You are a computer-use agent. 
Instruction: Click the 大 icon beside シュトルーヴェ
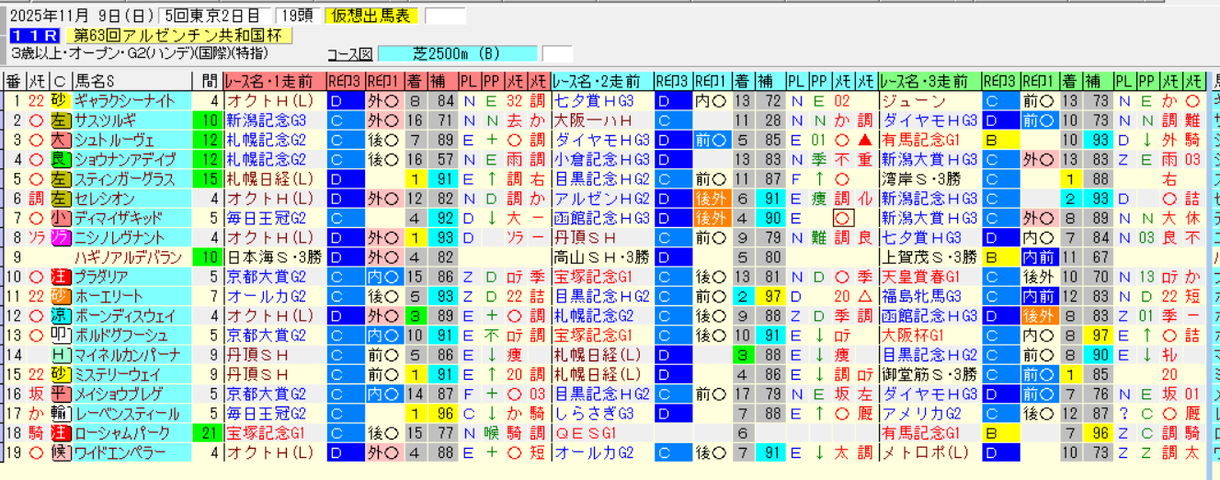(x=60, y=140)
